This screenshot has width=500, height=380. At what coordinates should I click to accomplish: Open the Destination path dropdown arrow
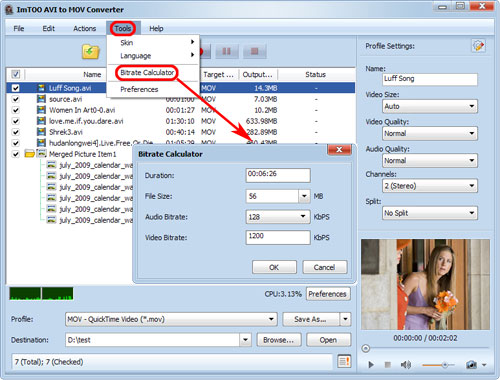245,340
